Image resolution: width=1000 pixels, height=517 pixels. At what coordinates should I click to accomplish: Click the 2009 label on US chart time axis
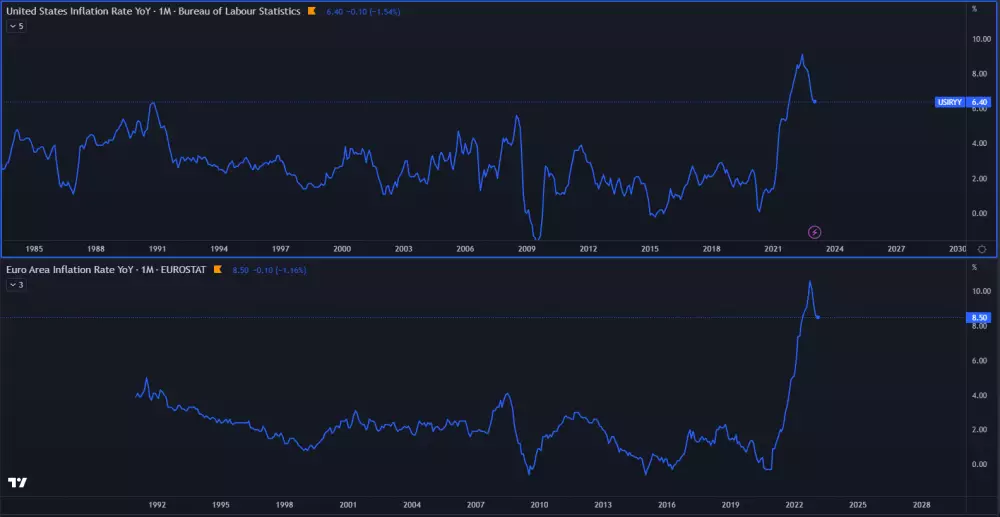[526, 248]
